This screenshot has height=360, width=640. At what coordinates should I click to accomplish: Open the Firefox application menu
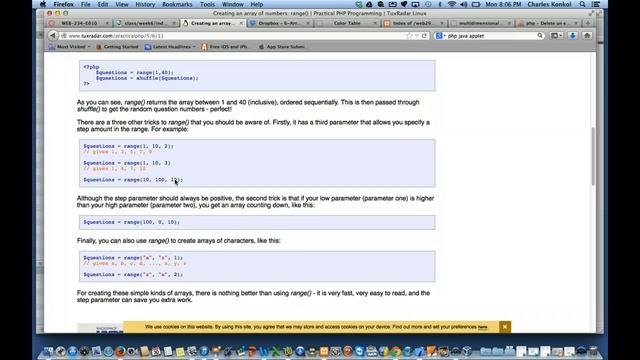63,4
